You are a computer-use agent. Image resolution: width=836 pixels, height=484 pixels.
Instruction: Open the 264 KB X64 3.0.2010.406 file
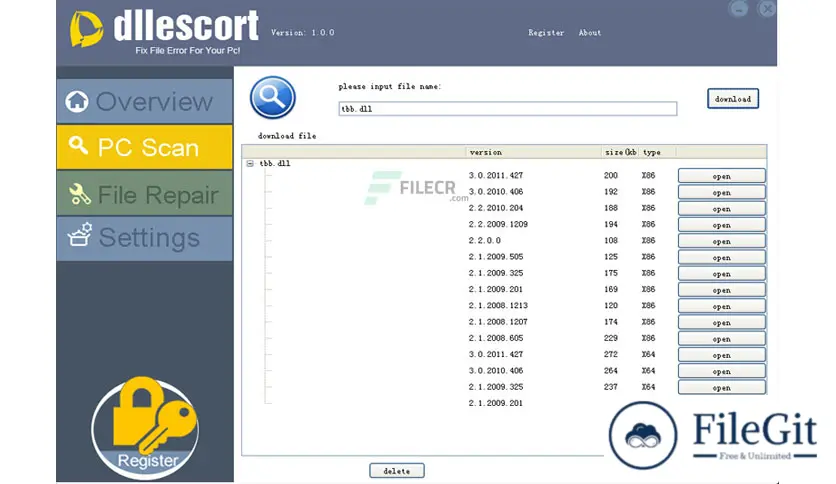point(721,371)
